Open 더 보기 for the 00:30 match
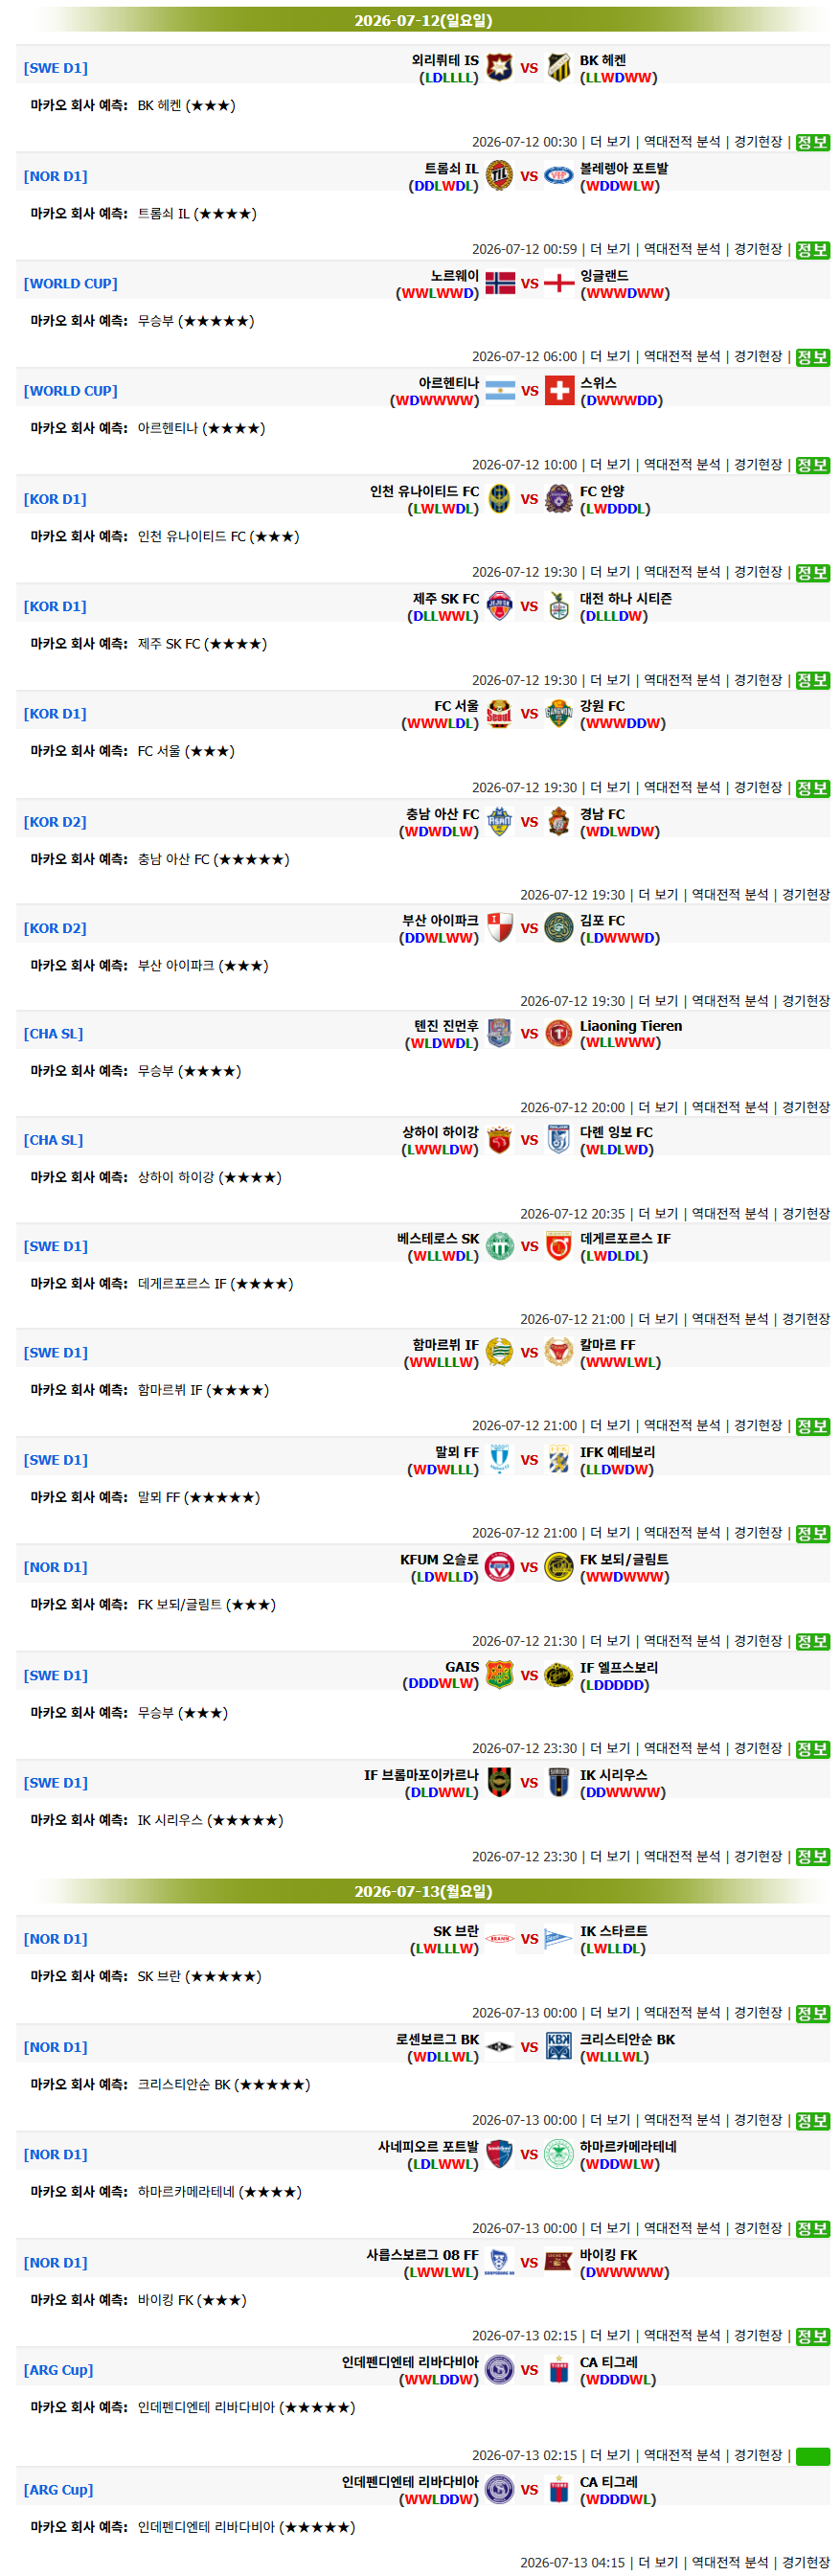 (610, 142)
